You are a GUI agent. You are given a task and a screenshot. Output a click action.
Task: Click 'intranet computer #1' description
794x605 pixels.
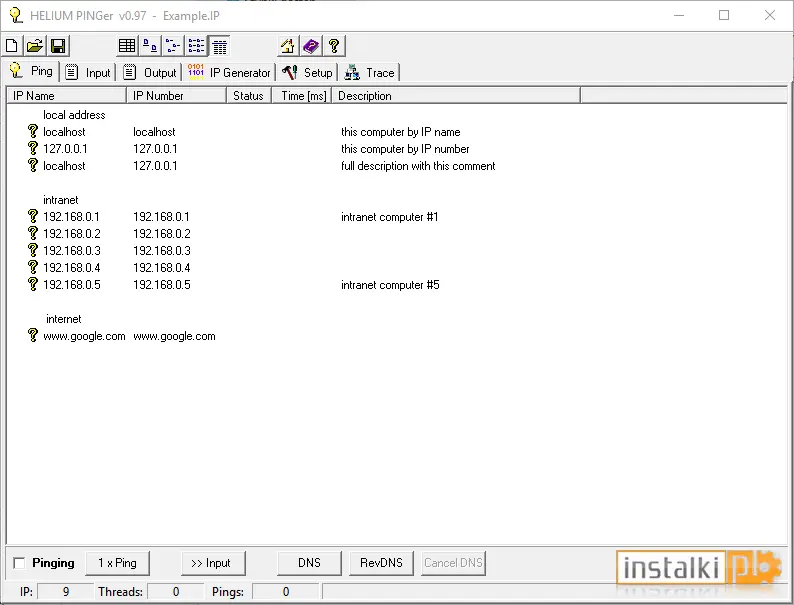(389, 217)
